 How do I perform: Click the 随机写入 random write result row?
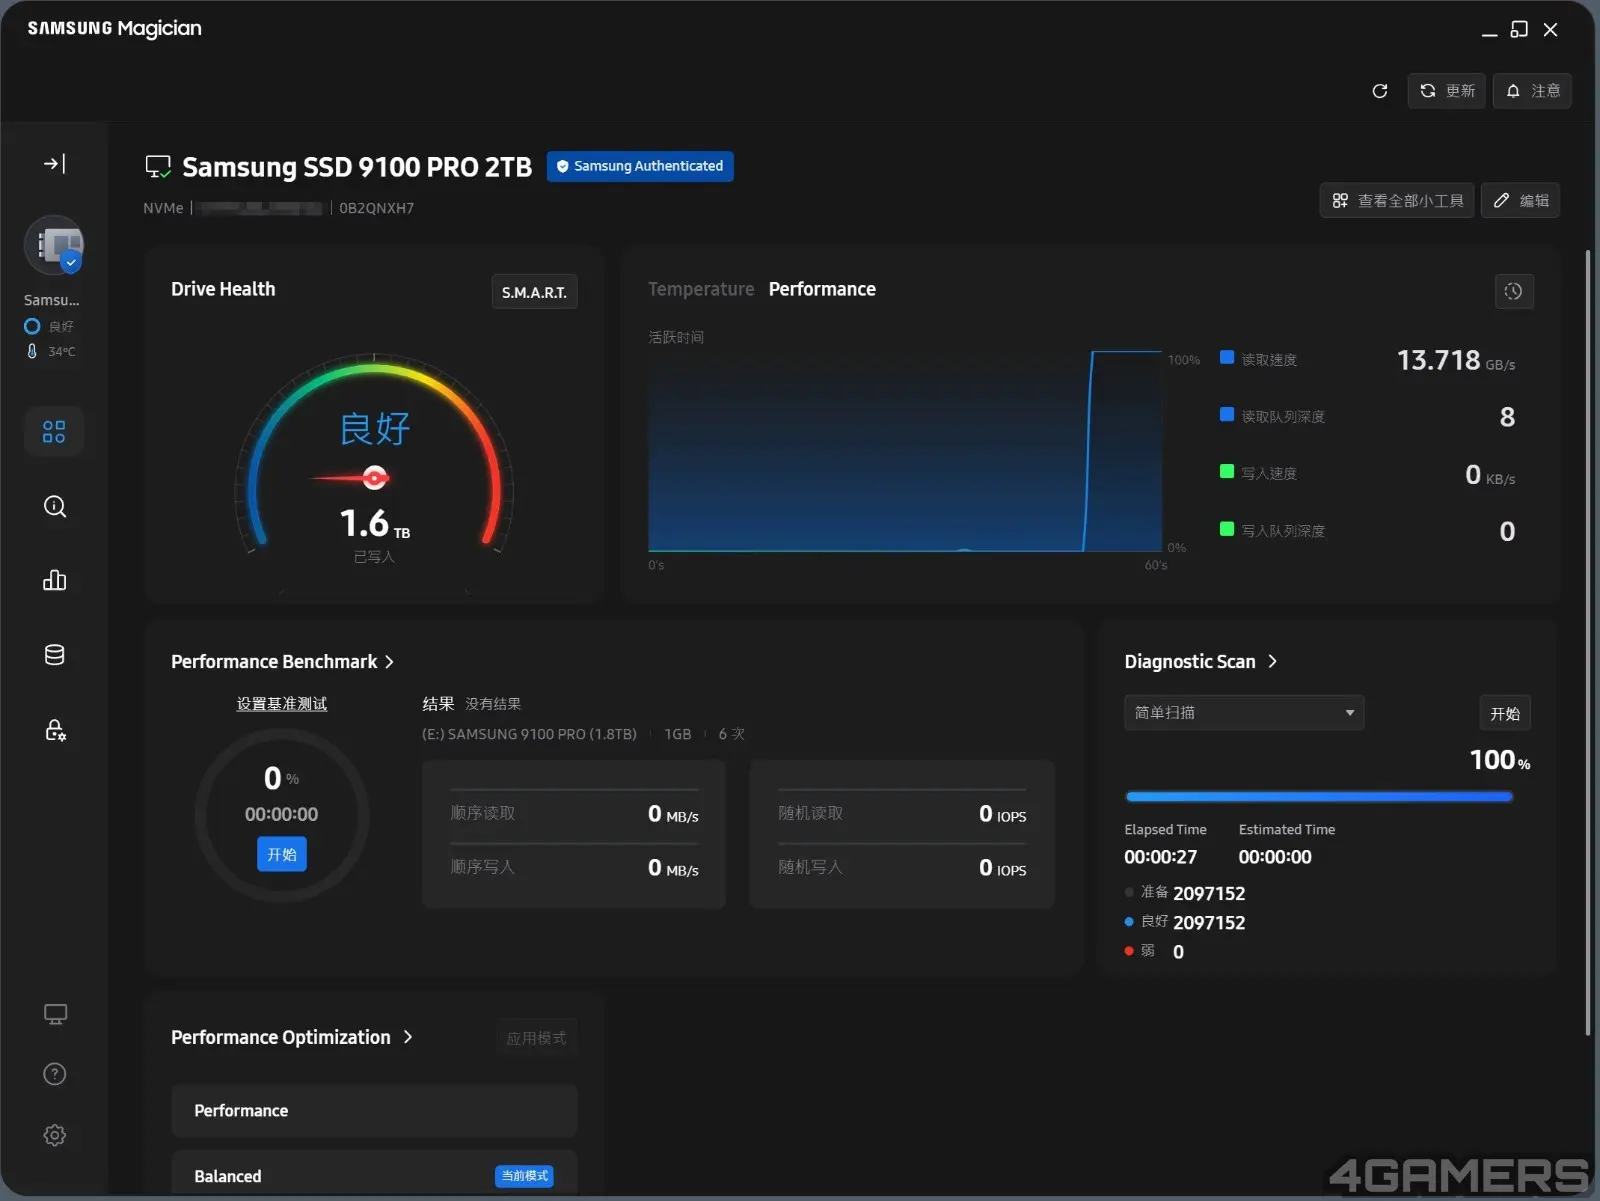[x=902, y=868]
